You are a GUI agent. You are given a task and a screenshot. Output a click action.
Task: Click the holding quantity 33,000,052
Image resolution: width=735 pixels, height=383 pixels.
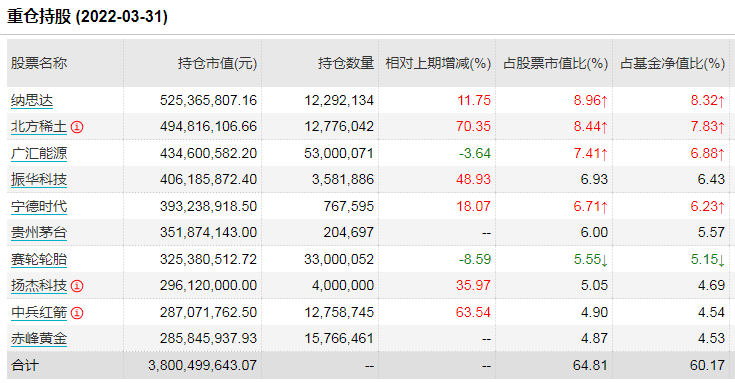(339, 259)
